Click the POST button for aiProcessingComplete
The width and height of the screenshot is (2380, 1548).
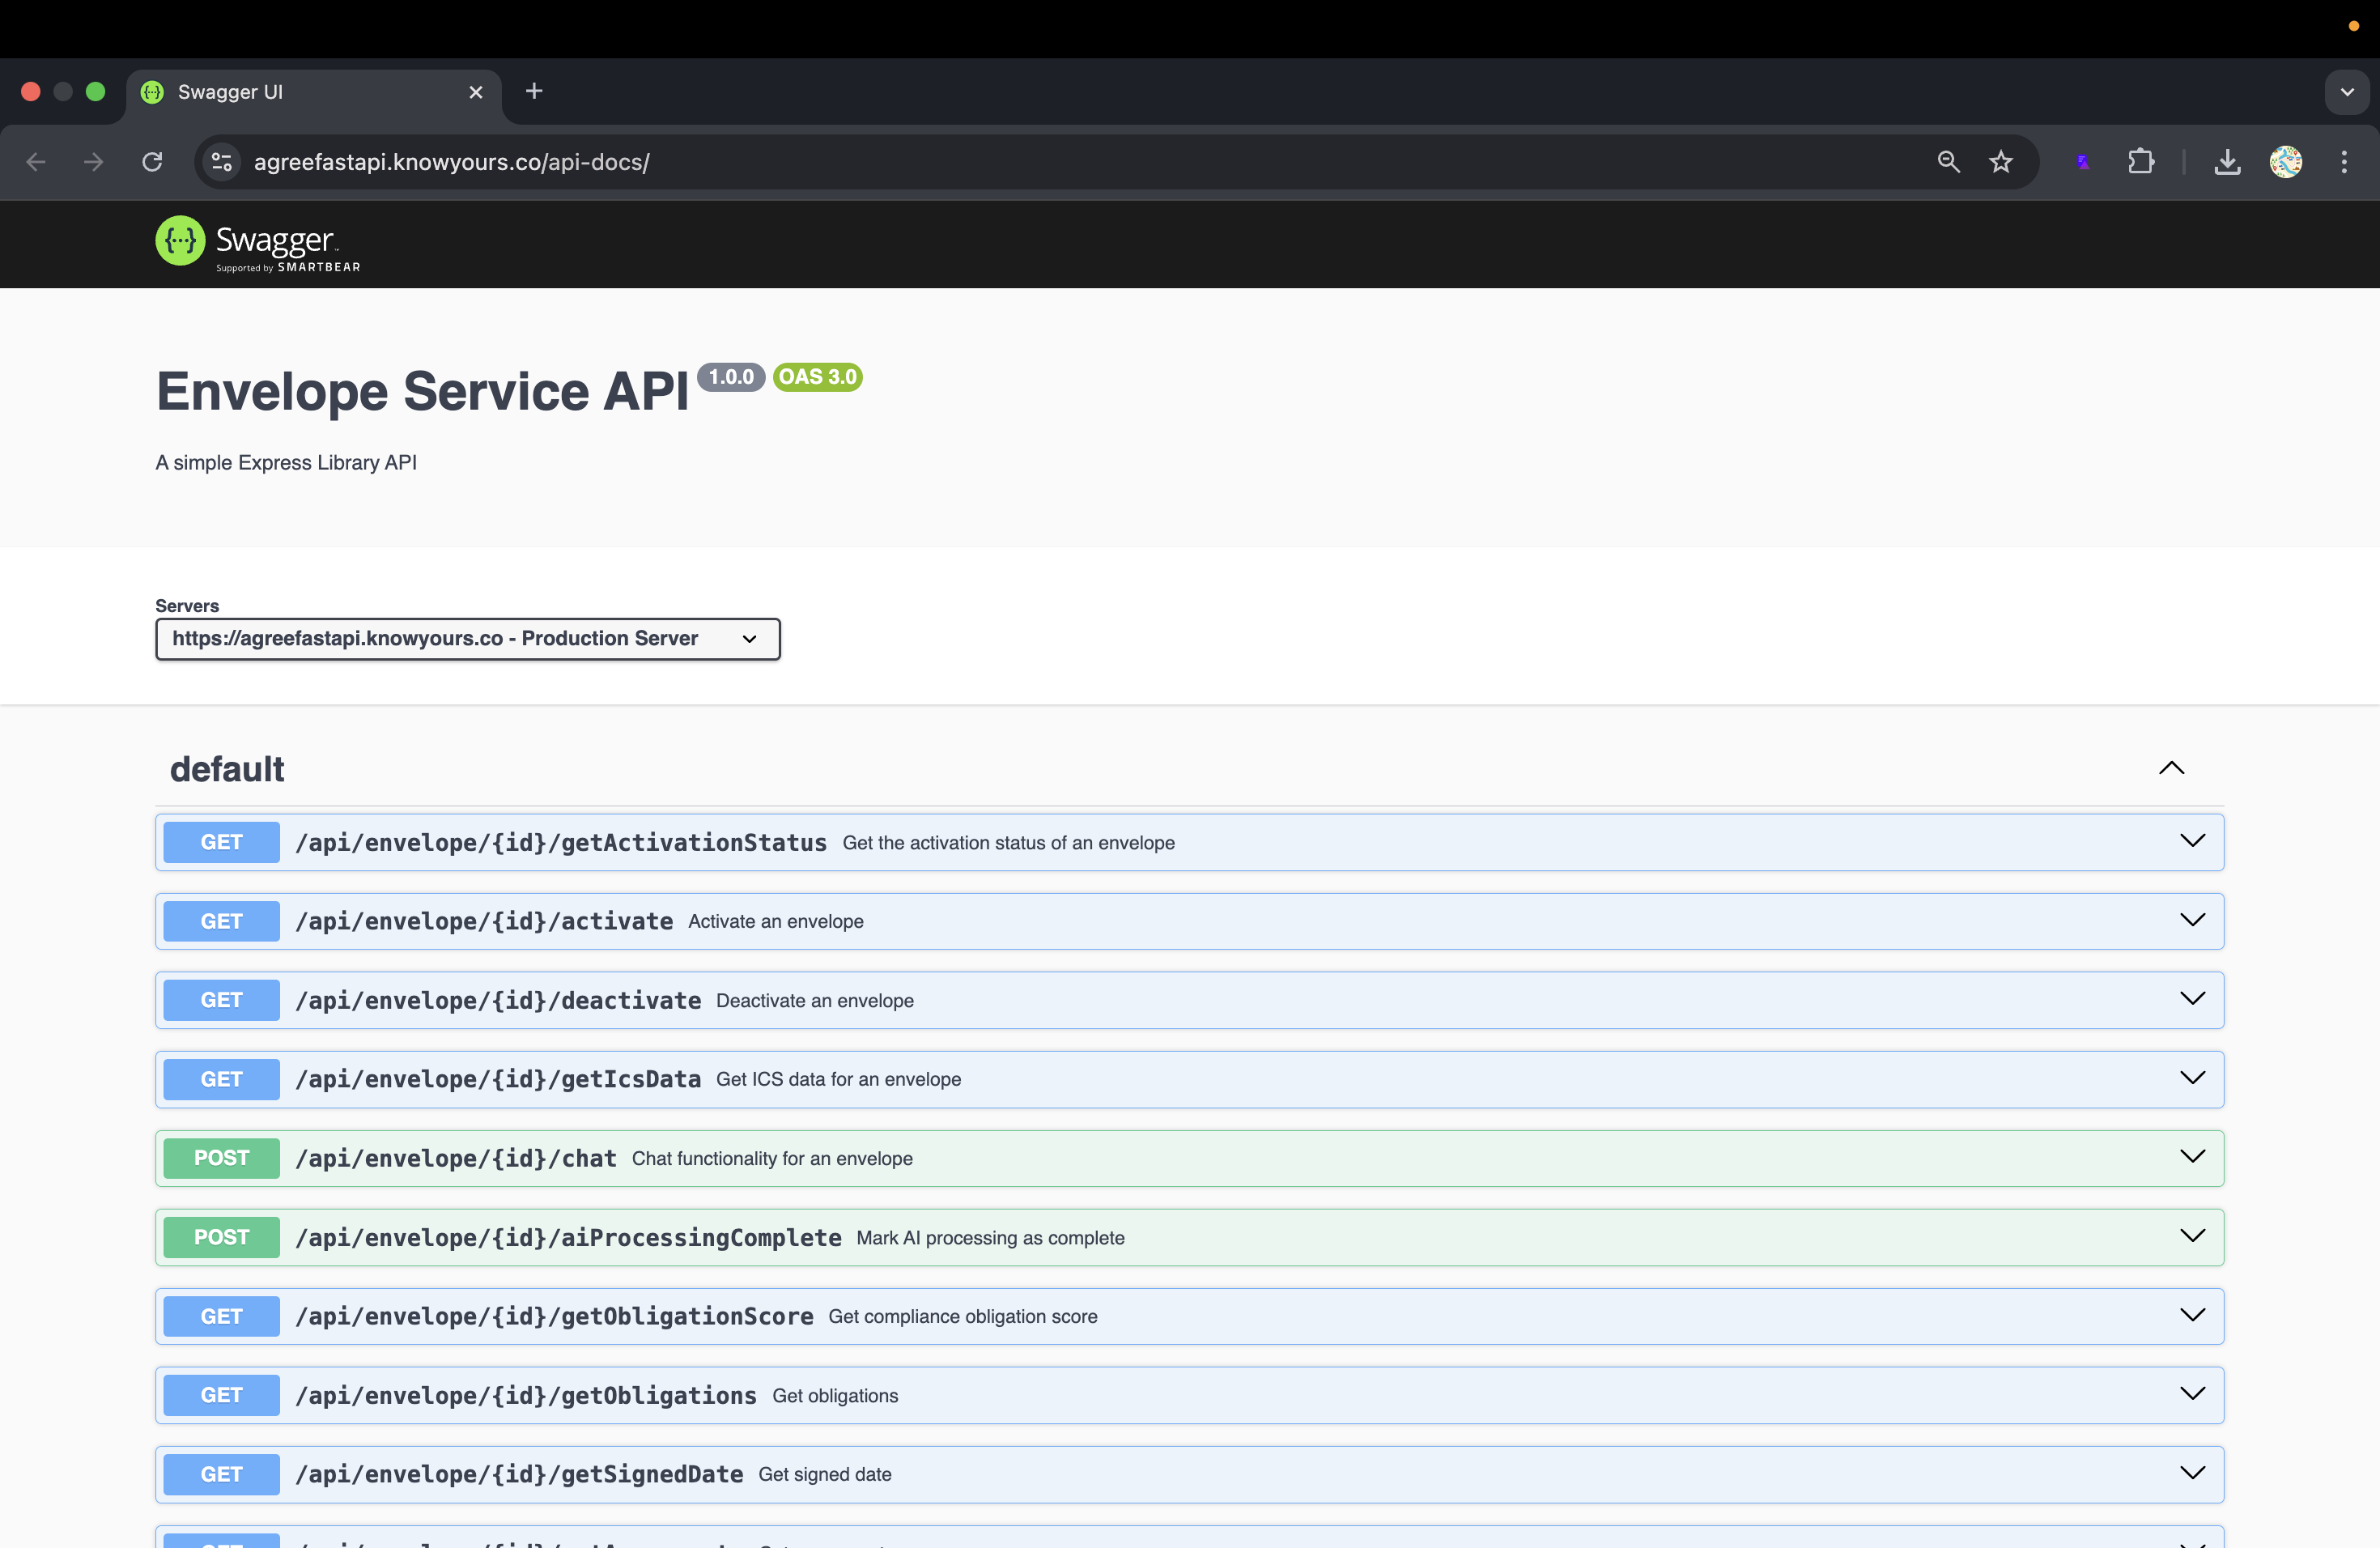pos(221,1237)
